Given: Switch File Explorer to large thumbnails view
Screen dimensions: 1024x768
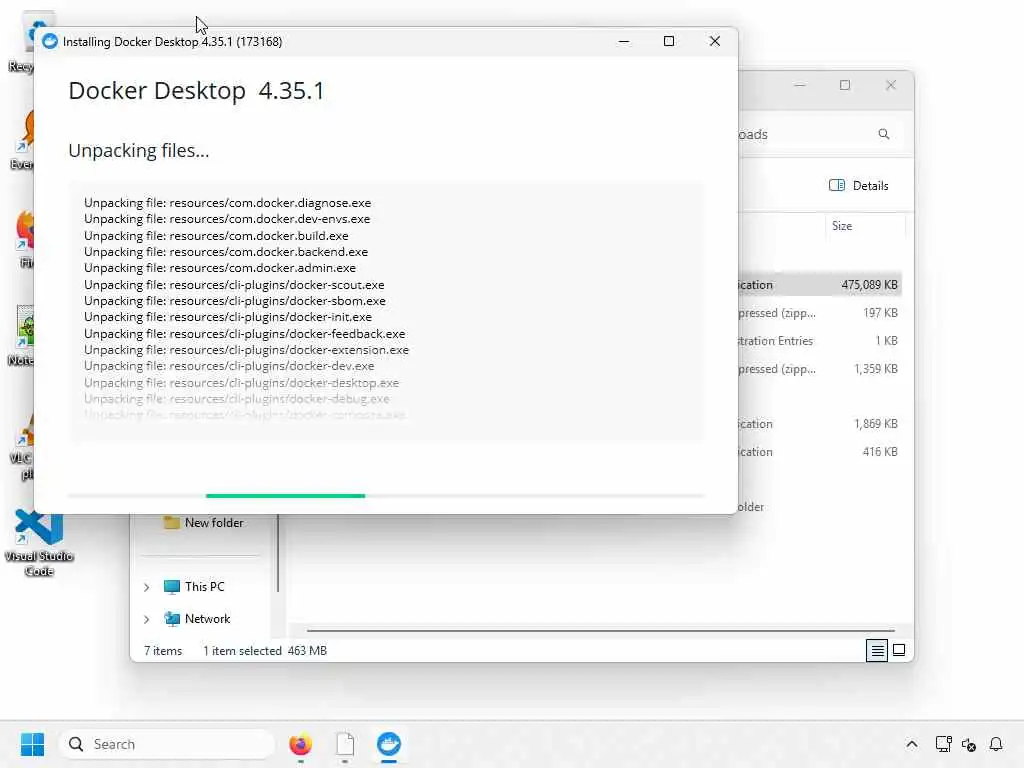Looking at the screenshot, I should point(899,650).
